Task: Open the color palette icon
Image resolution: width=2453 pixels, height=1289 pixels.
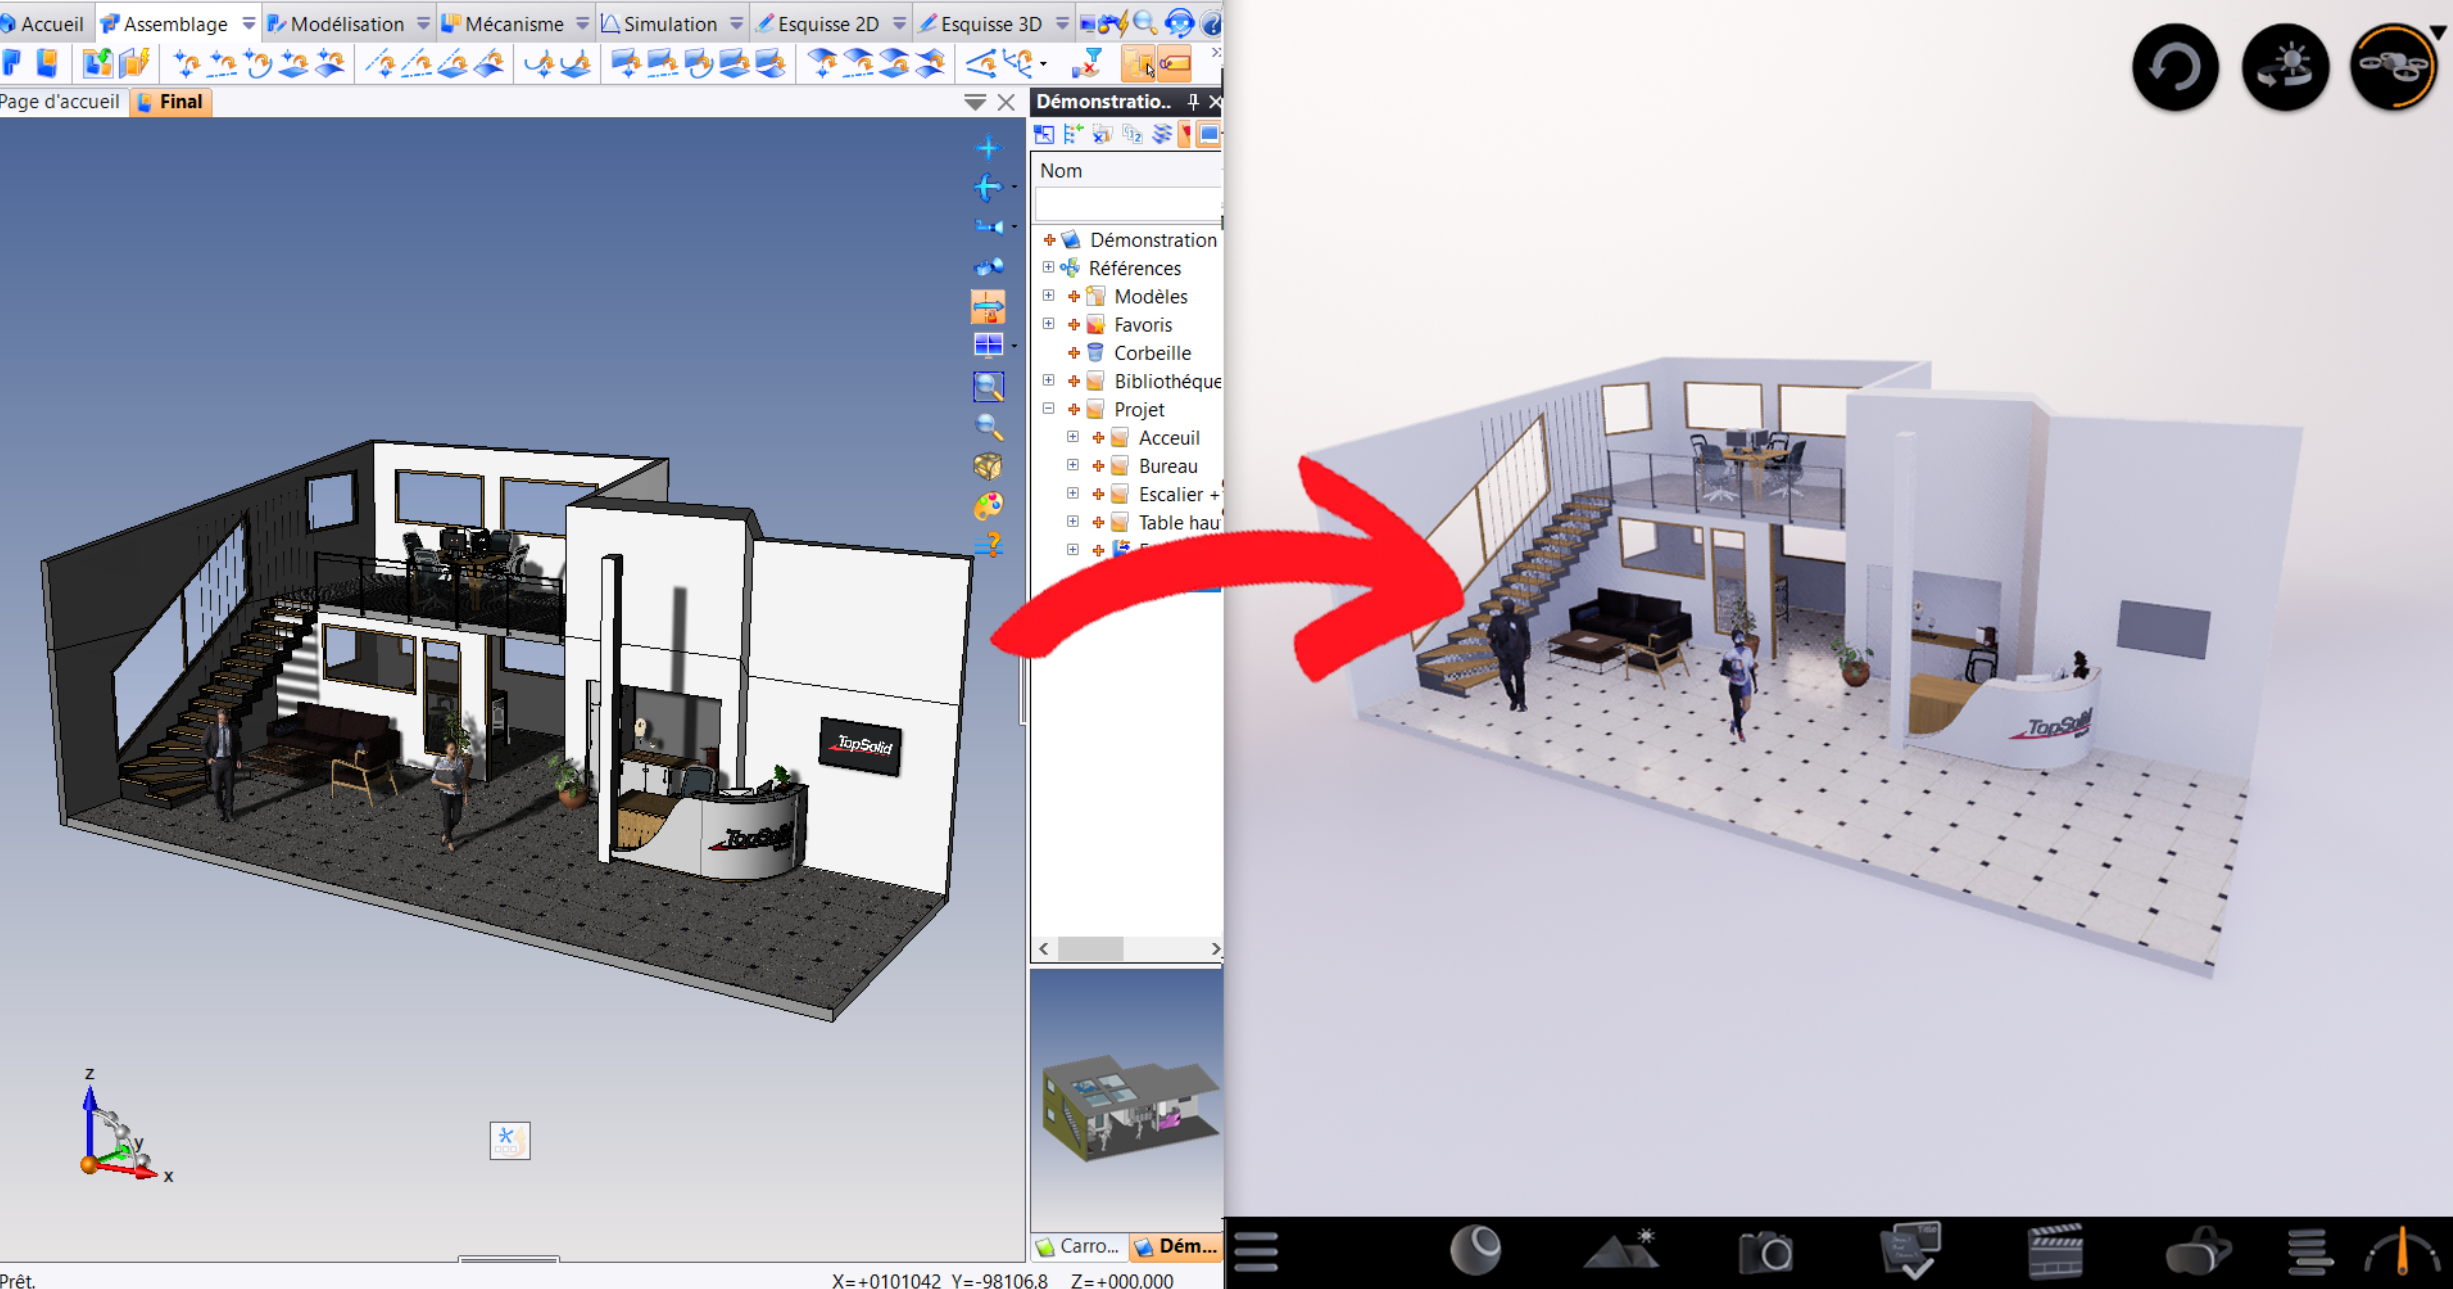Action: 988,506
